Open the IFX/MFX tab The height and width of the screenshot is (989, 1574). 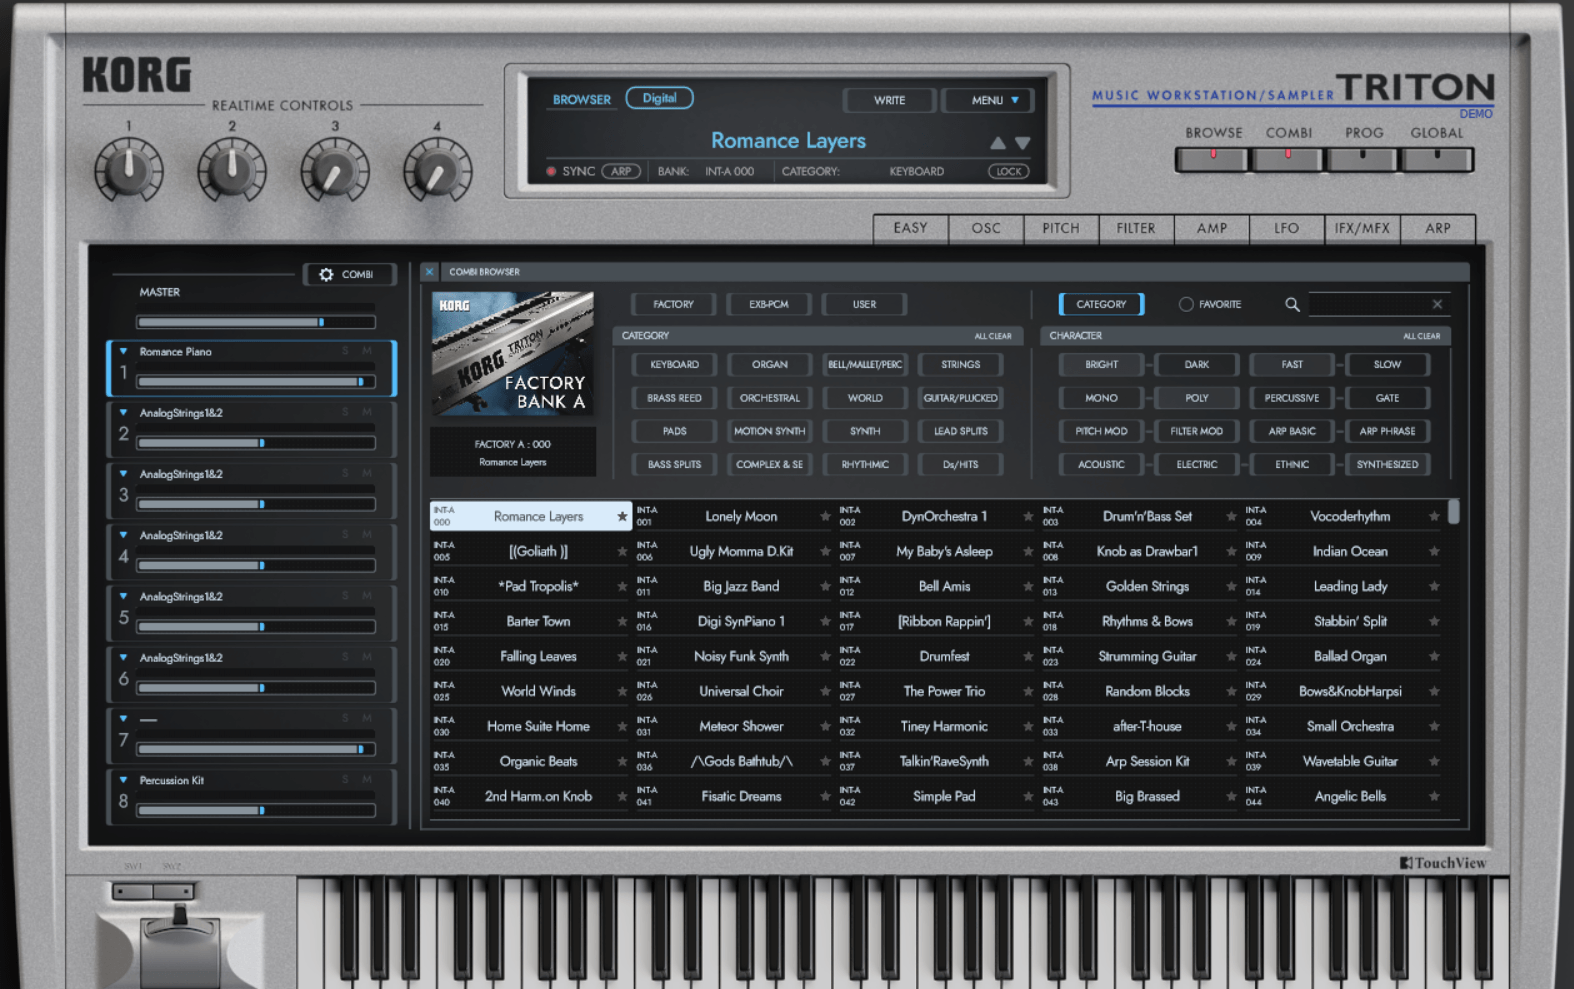(1362, 229)
